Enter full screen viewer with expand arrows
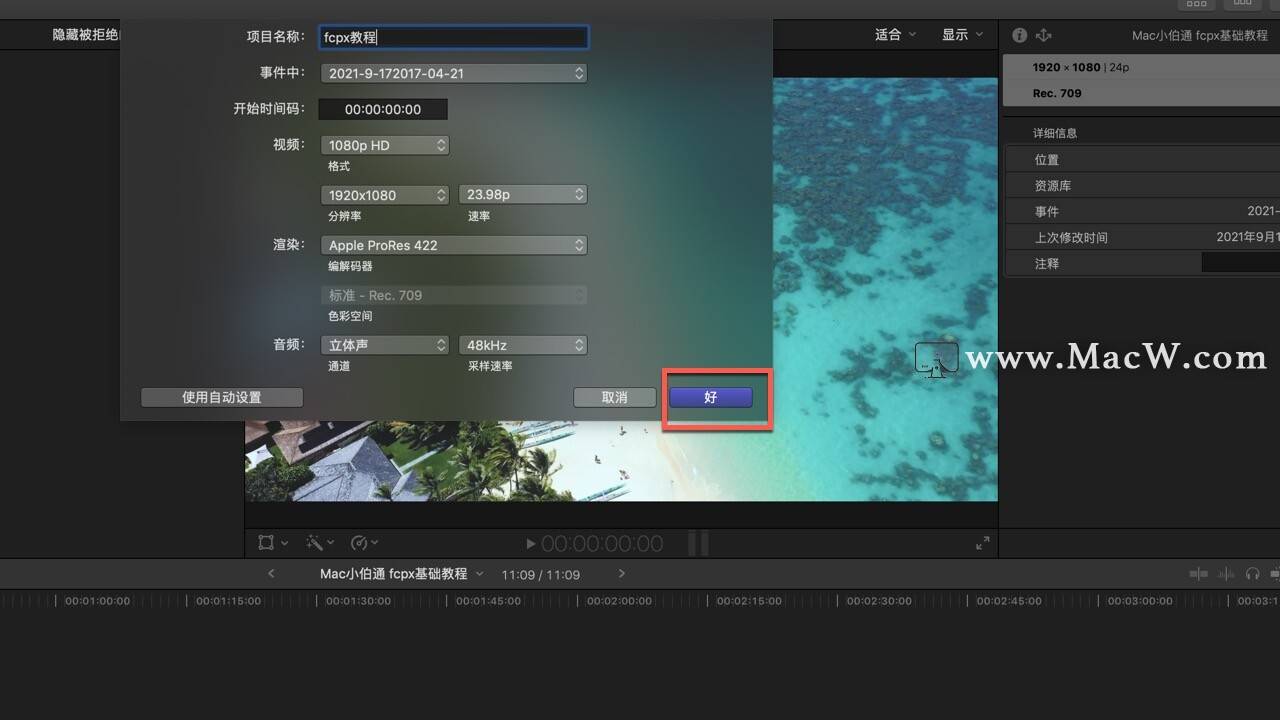Viewport: 1280px width, 720px height. click(x=983, y=543)
